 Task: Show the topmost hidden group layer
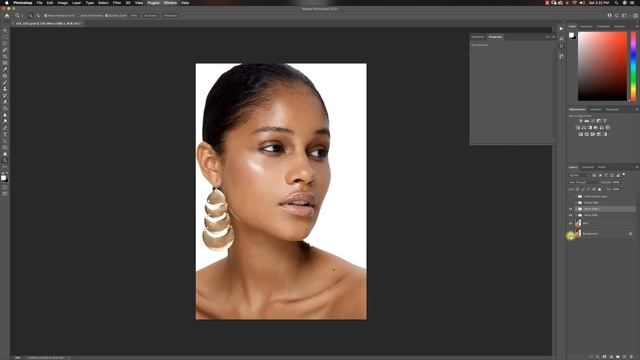571,196
